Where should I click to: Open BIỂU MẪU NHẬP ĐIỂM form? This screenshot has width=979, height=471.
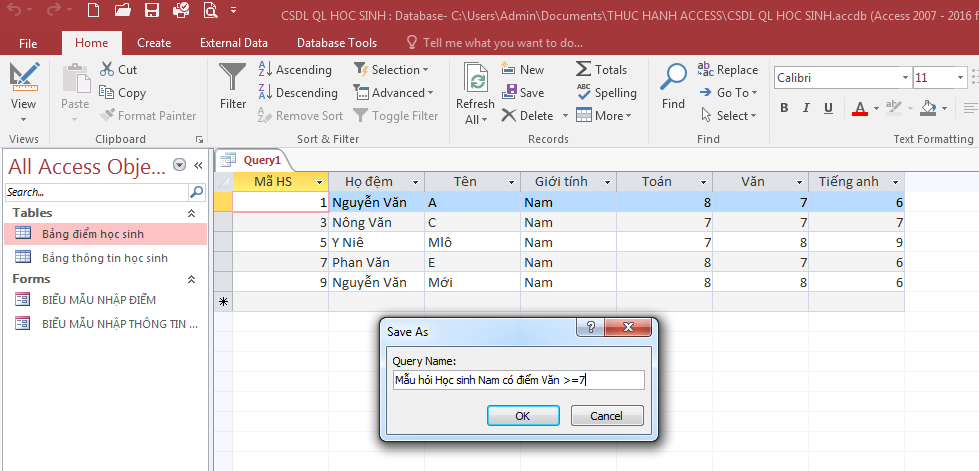coord(105,300)
